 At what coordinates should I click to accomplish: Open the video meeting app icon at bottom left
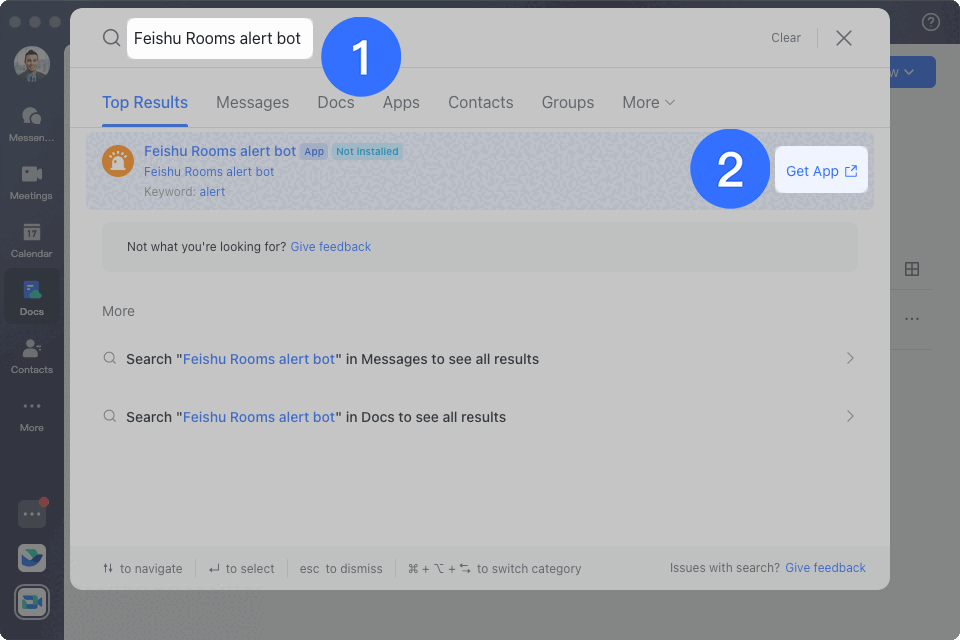[x=31, y=602]
